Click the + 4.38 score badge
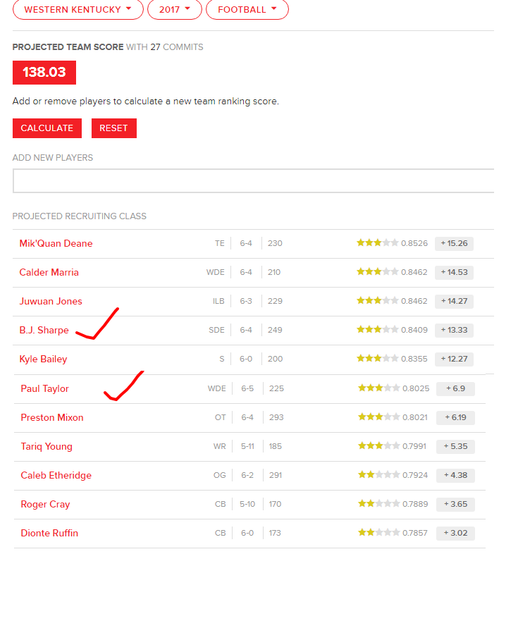 pos(455,476)
